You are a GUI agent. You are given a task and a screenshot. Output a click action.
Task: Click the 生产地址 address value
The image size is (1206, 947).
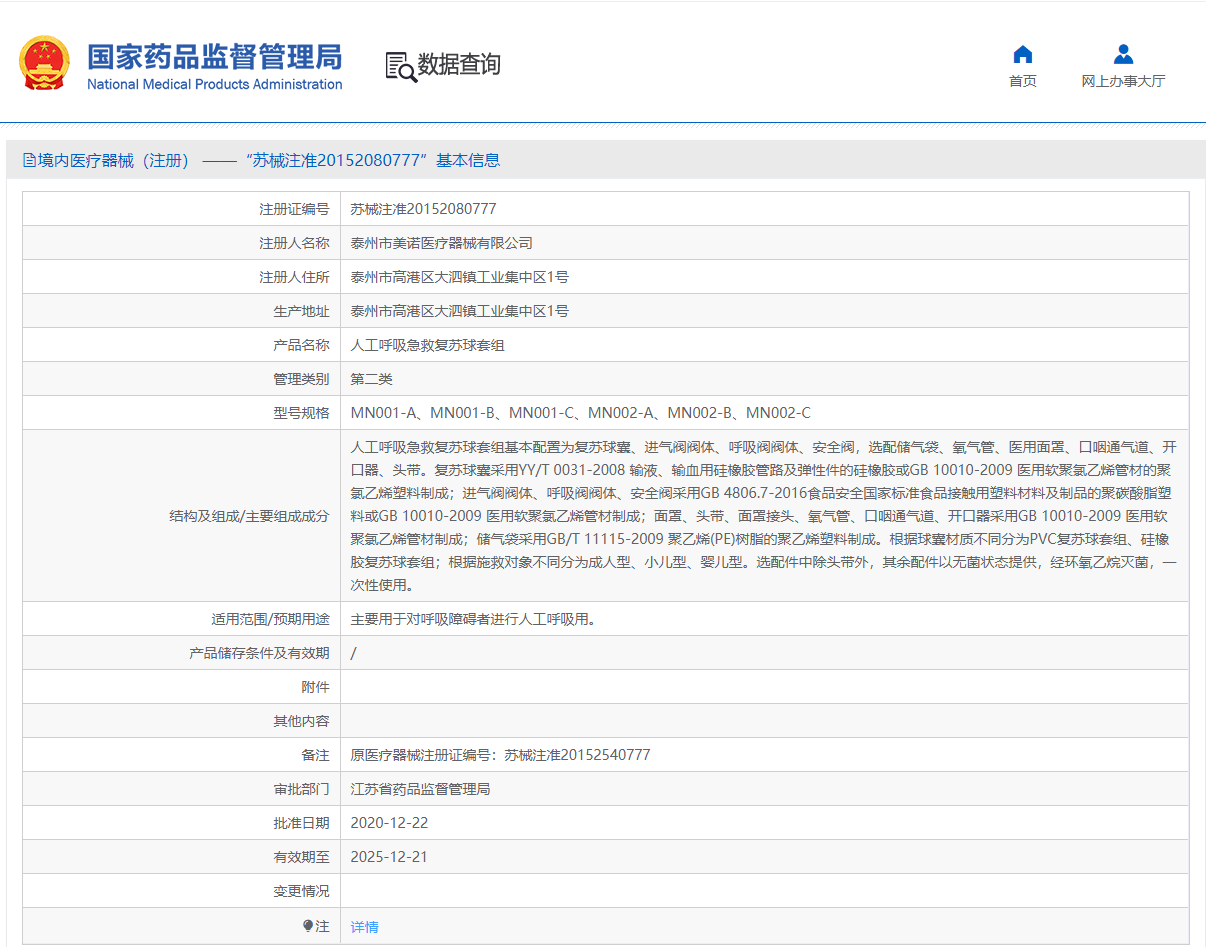pos(460,311)
